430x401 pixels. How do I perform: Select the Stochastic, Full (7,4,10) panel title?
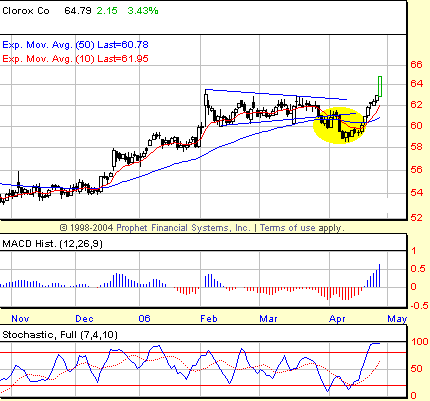click(x=60, y=335)
